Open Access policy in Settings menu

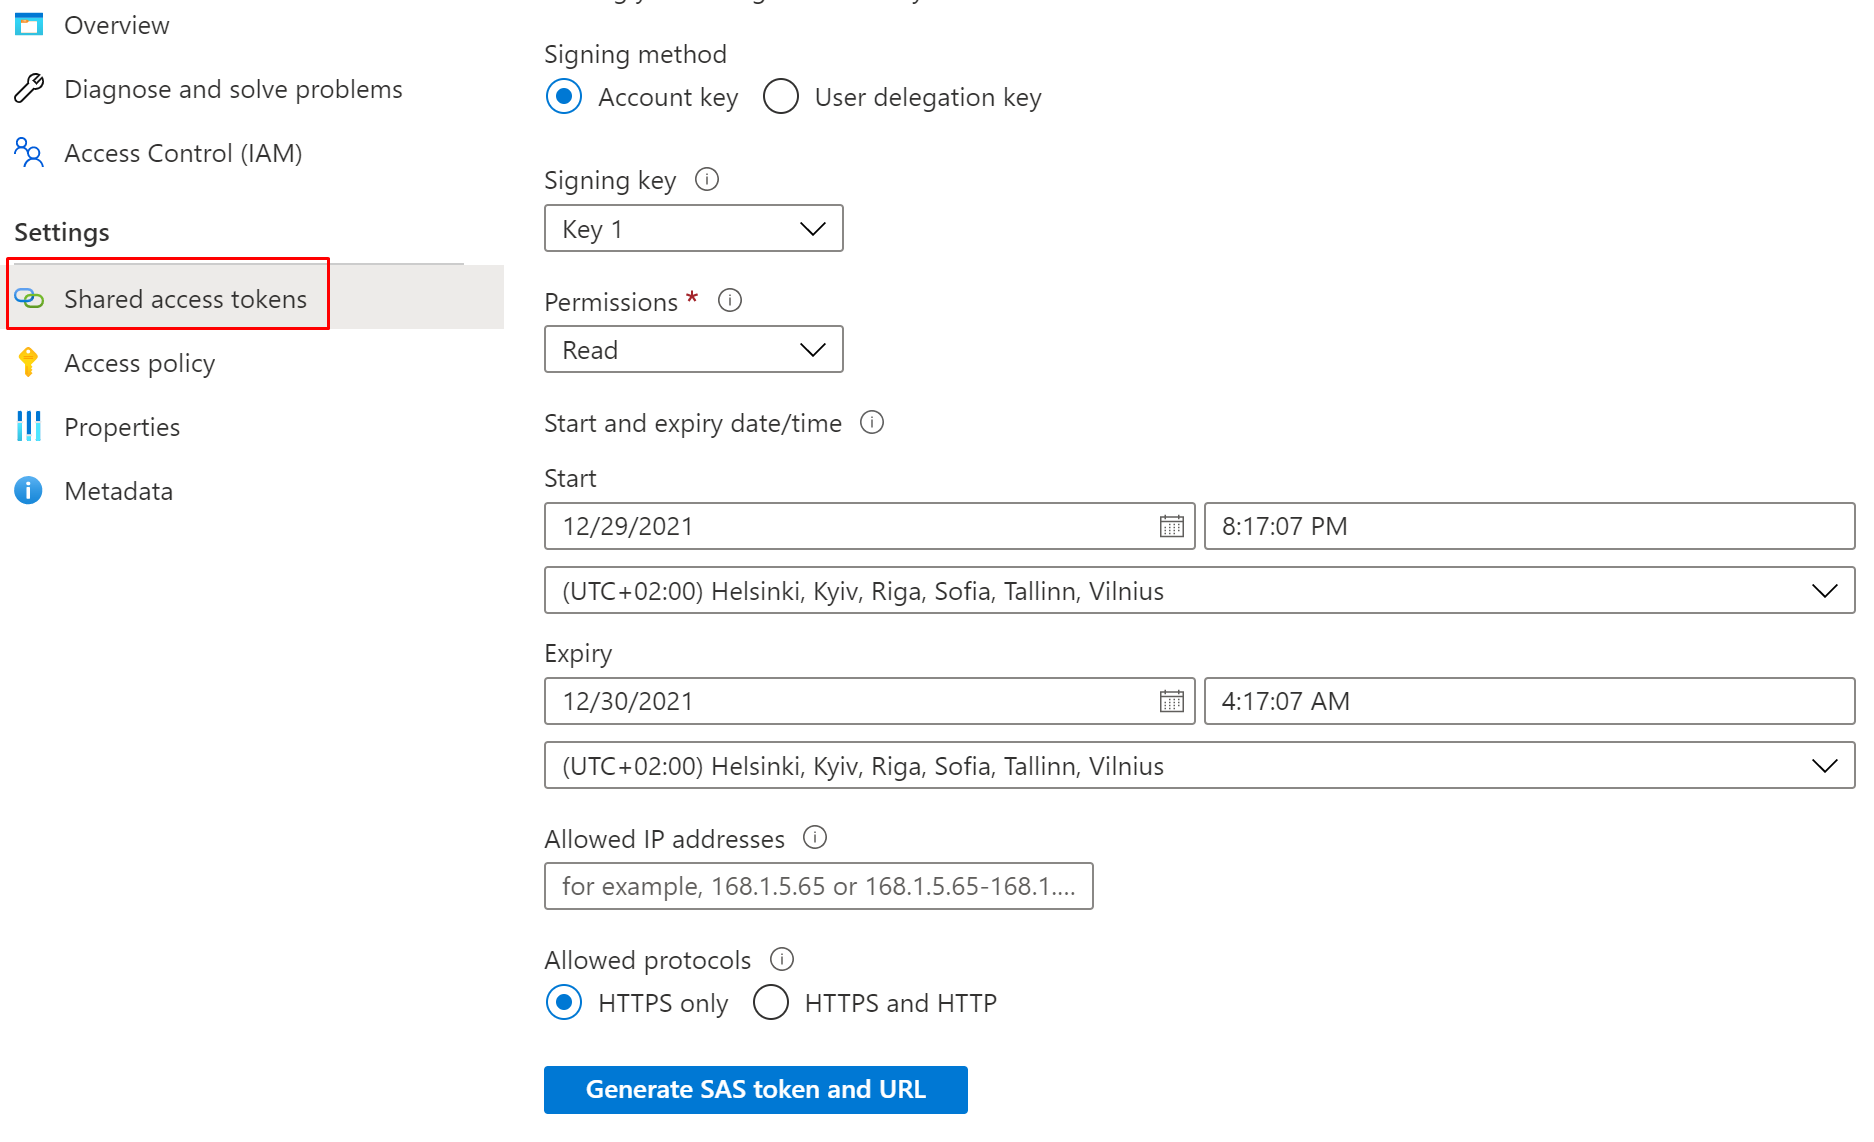pyautogui.click(x=139, y=363)
